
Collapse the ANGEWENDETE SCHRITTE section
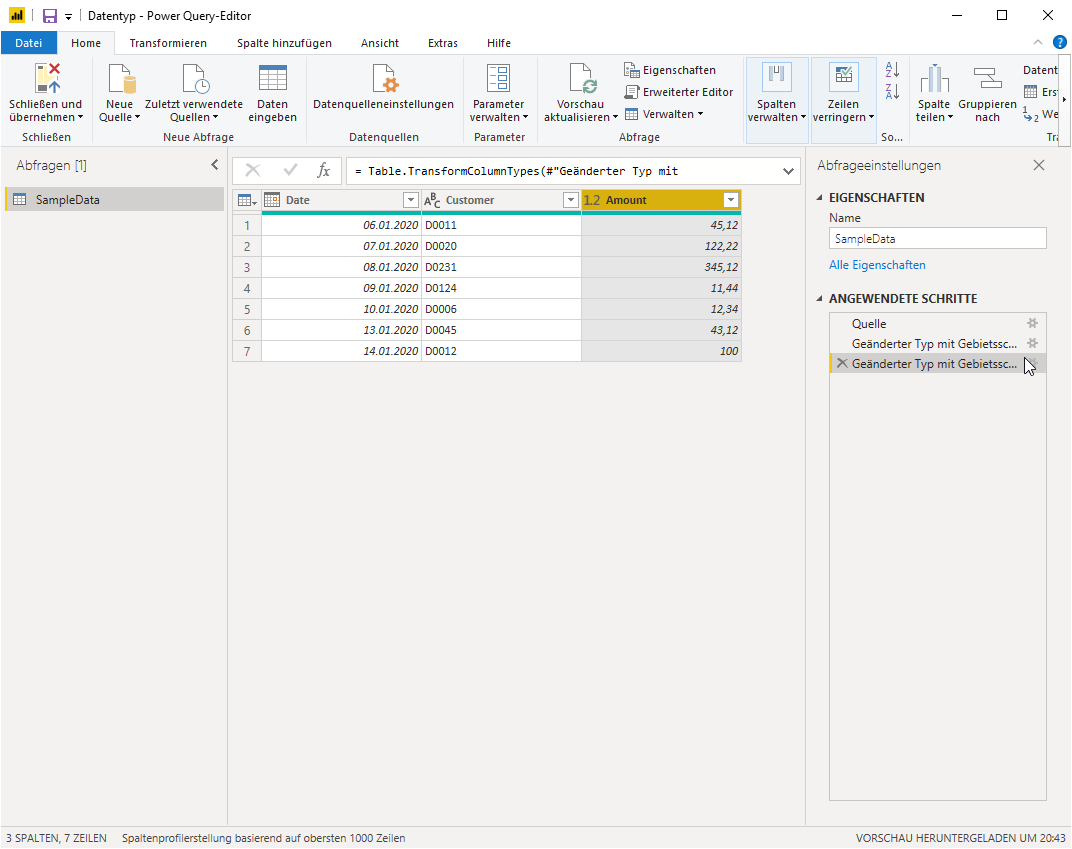(x=820, y=299)
